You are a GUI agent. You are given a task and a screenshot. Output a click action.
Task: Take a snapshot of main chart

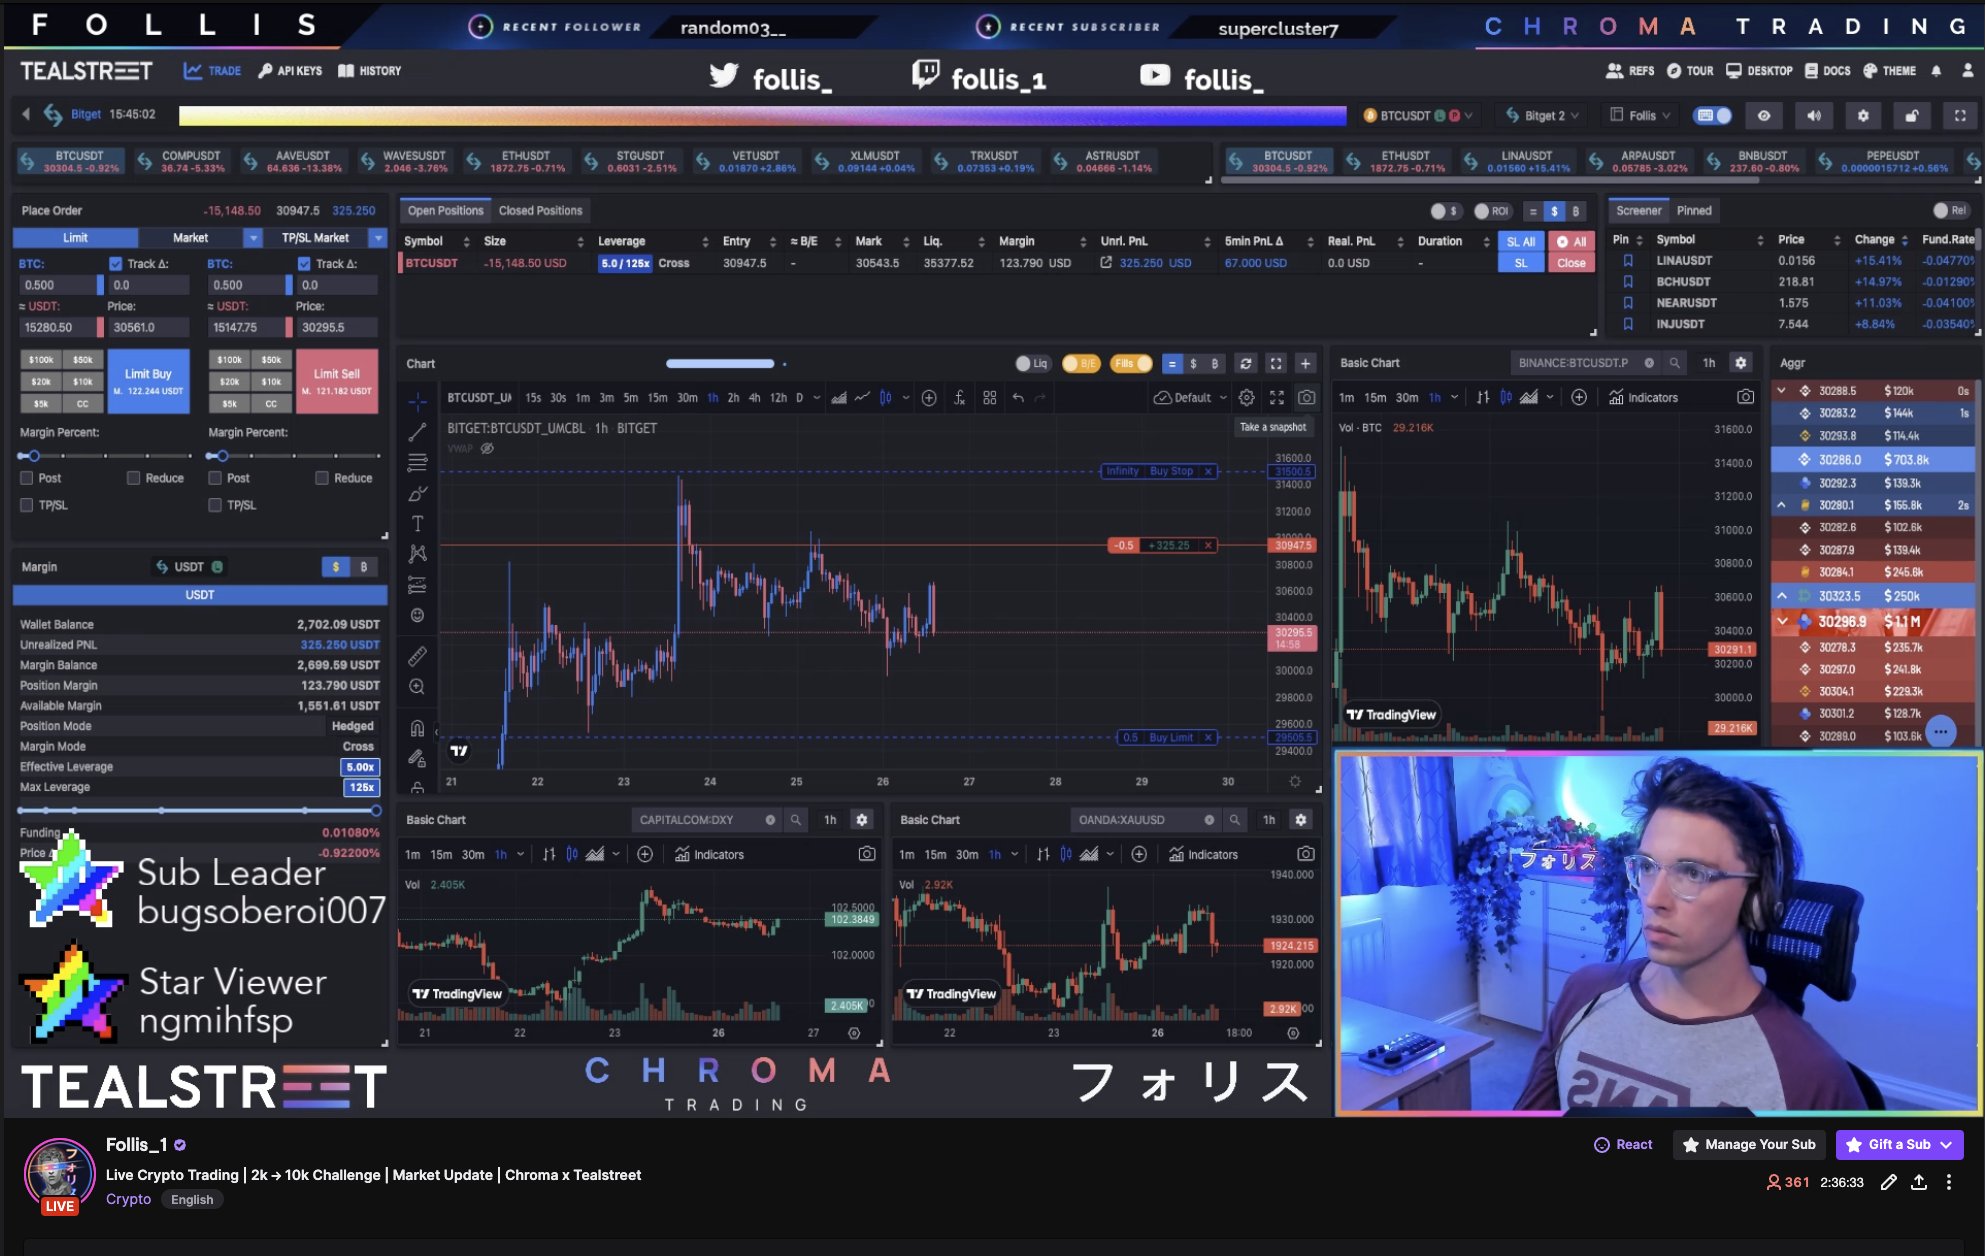[x=1306, y=398]
